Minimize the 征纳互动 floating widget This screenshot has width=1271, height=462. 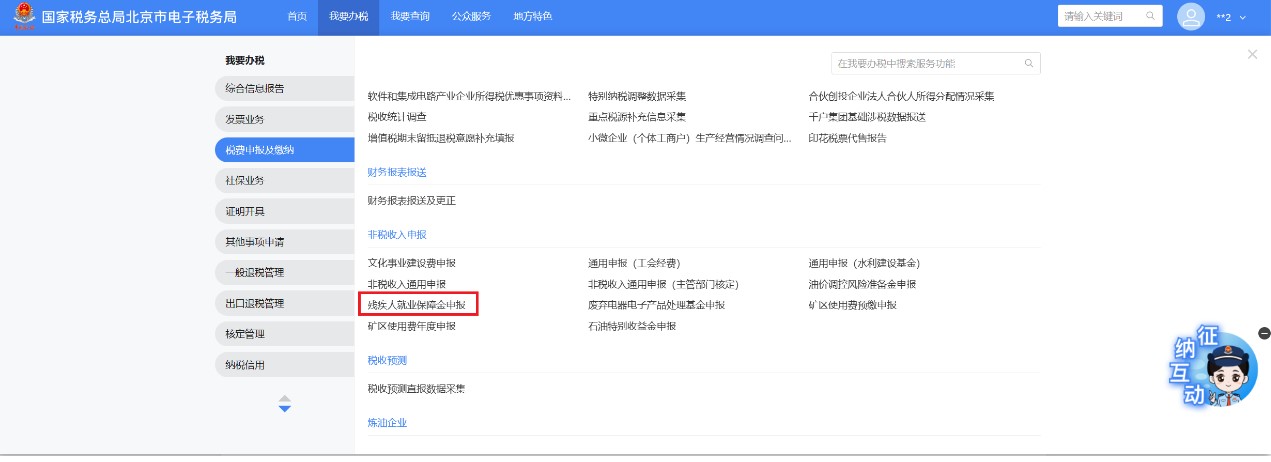coord(1264,333)
